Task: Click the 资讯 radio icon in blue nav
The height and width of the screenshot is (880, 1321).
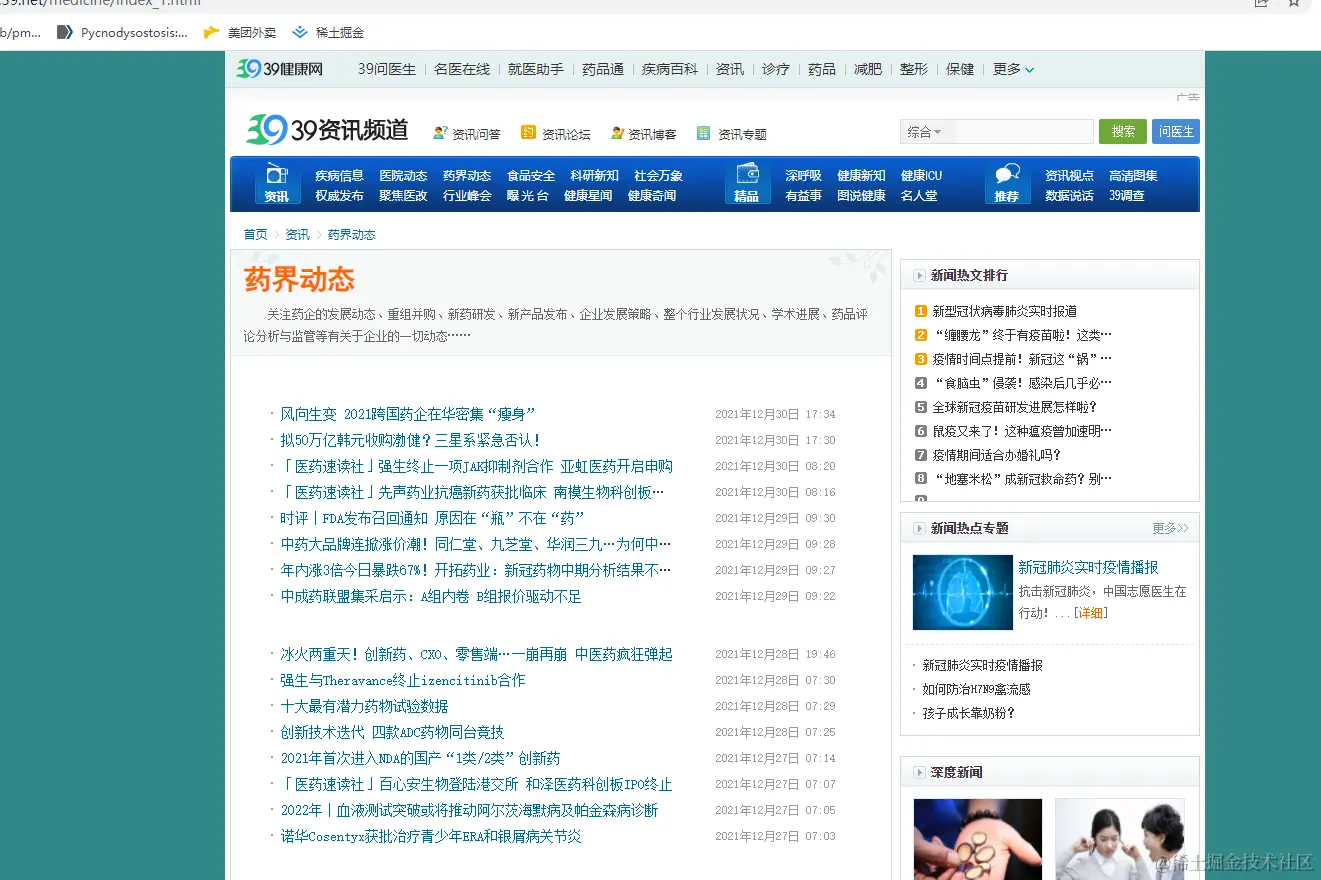Action: [x=277, y=183]
